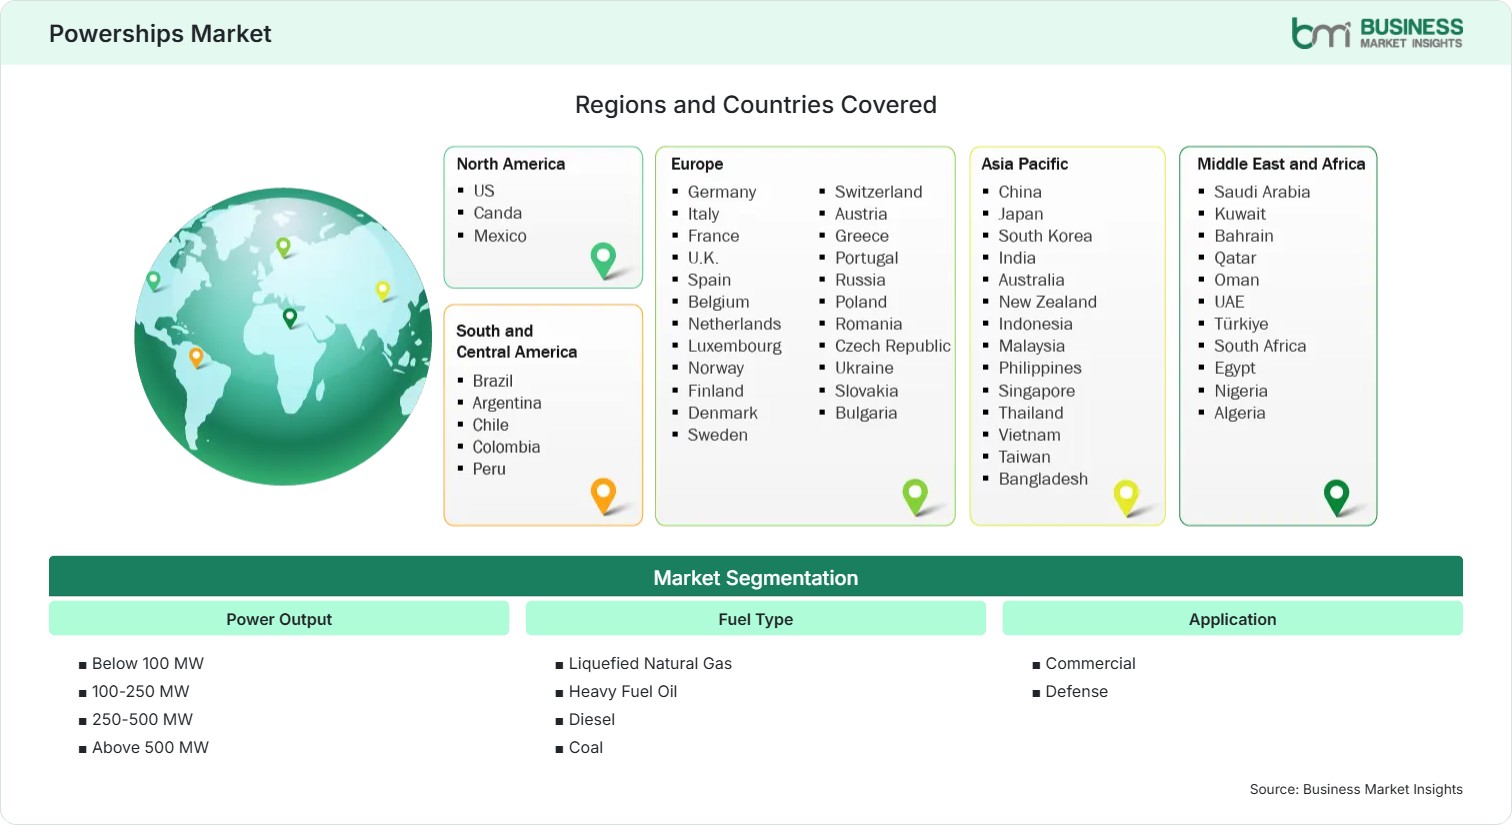Click the Business Market Insights logo
This screenshot has width=1512, height=825.
click(1376, 33)
